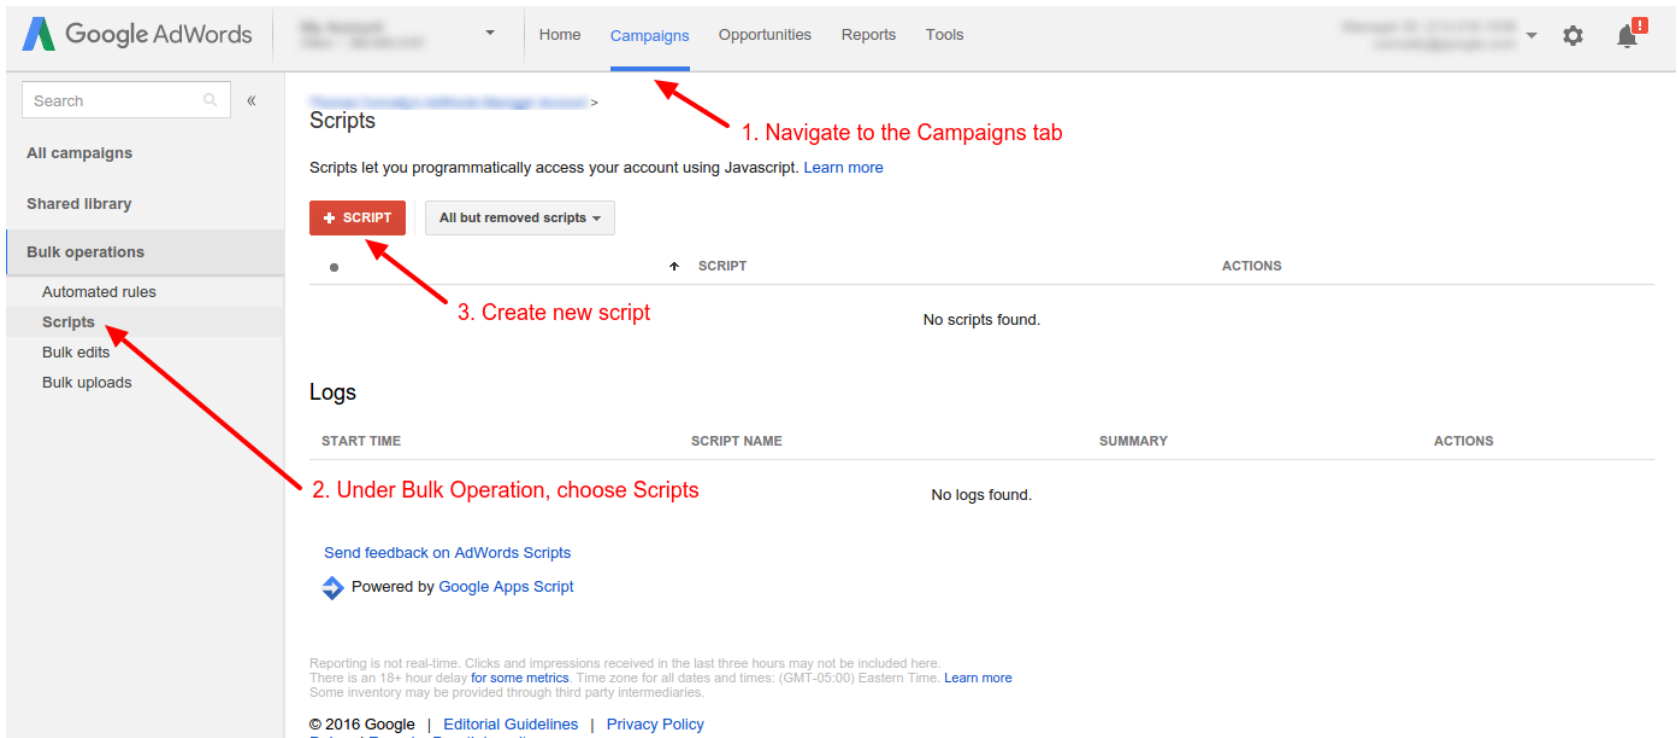
Task: Go to the Home tab
Action: (560, 34)
